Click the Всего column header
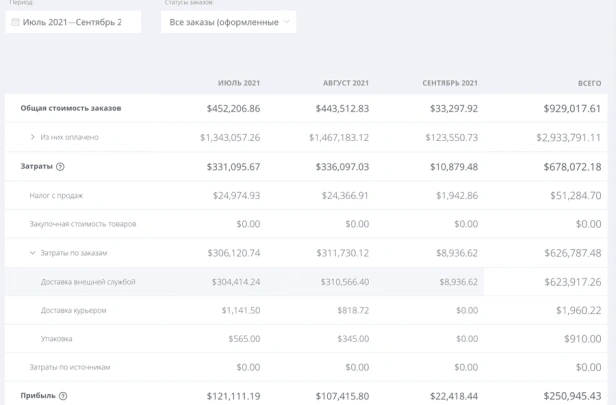This screenshot has height=405, width=616. coord(589,82)
